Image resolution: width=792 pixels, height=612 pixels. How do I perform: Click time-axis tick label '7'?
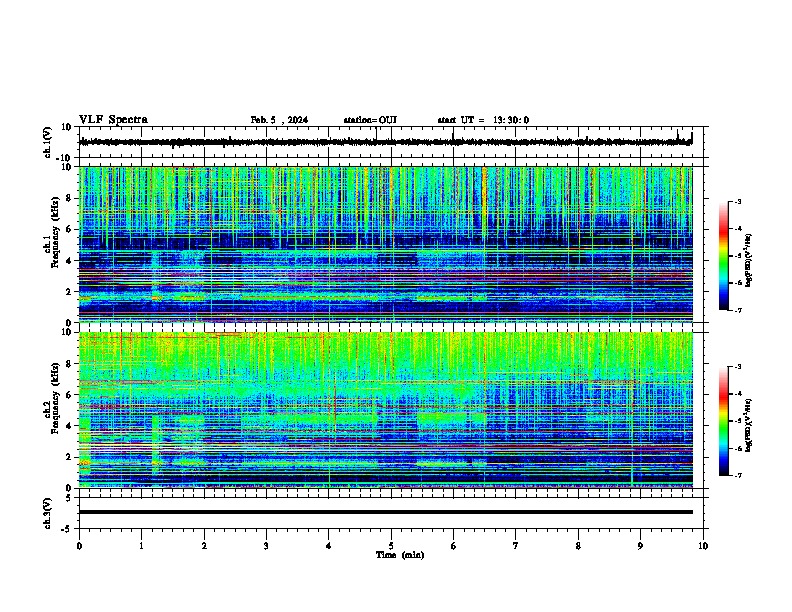516,546
